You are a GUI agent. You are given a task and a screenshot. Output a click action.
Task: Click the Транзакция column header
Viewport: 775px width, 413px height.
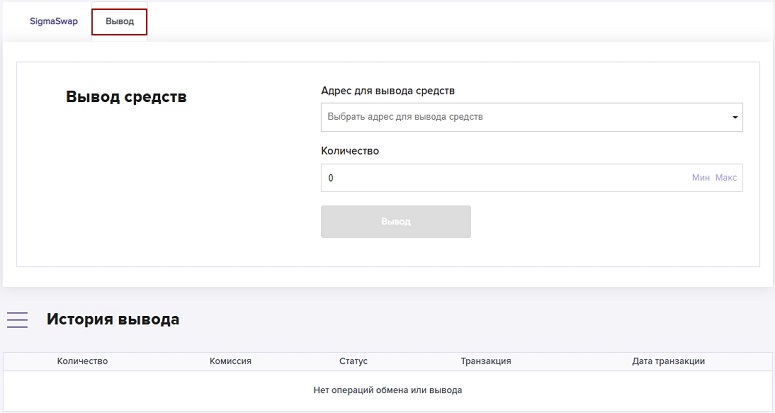pyautogui.click(x=486, y=361)
